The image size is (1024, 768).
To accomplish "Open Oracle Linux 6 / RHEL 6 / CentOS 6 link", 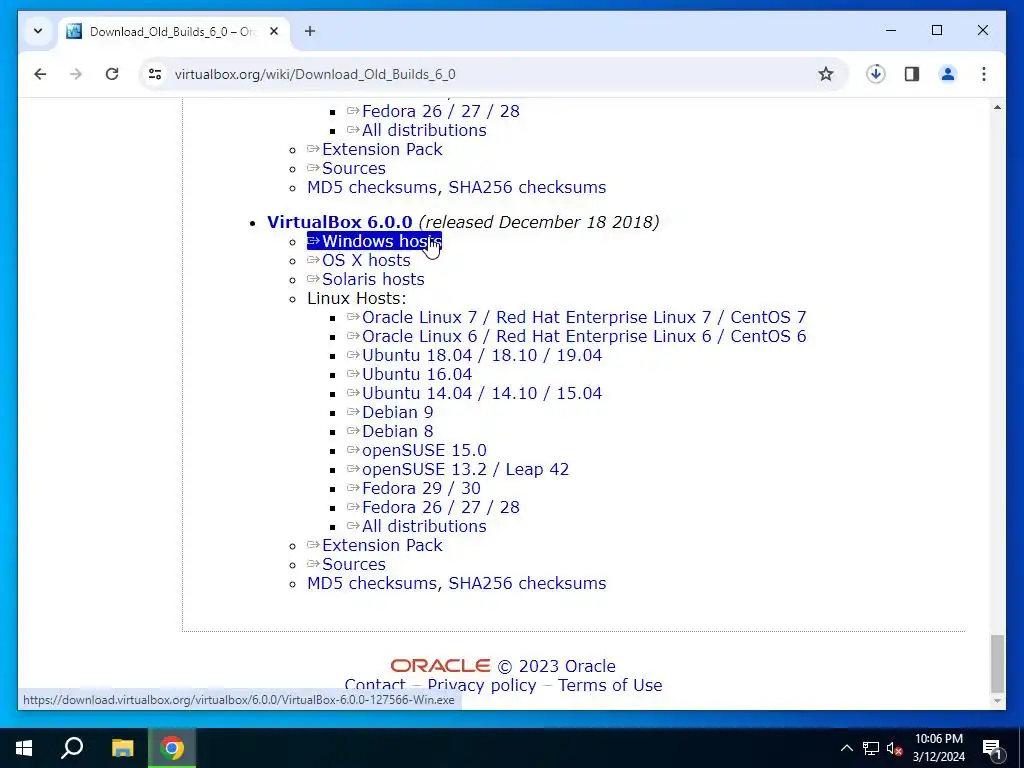I will point(577,336).
